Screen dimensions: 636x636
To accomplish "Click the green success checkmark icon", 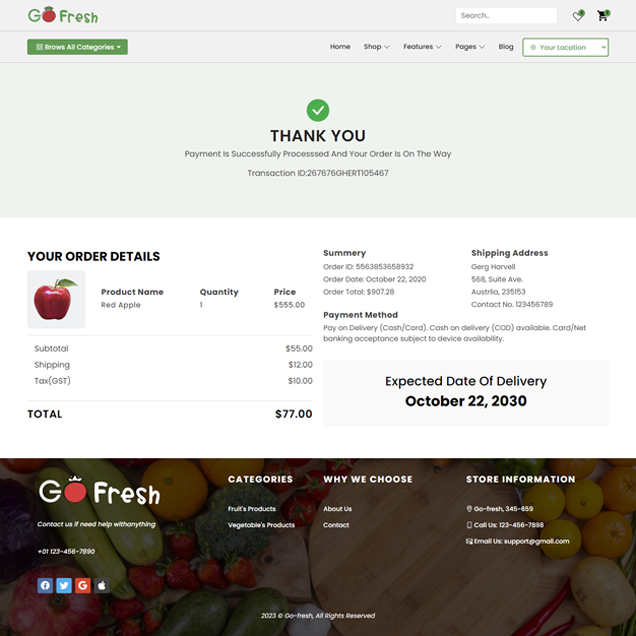I will [318, 110].
